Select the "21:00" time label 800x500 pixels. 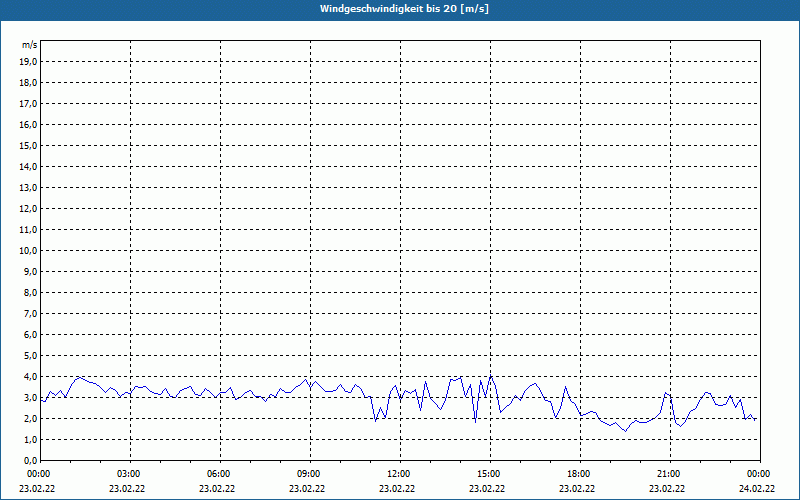tap(669, 474)
